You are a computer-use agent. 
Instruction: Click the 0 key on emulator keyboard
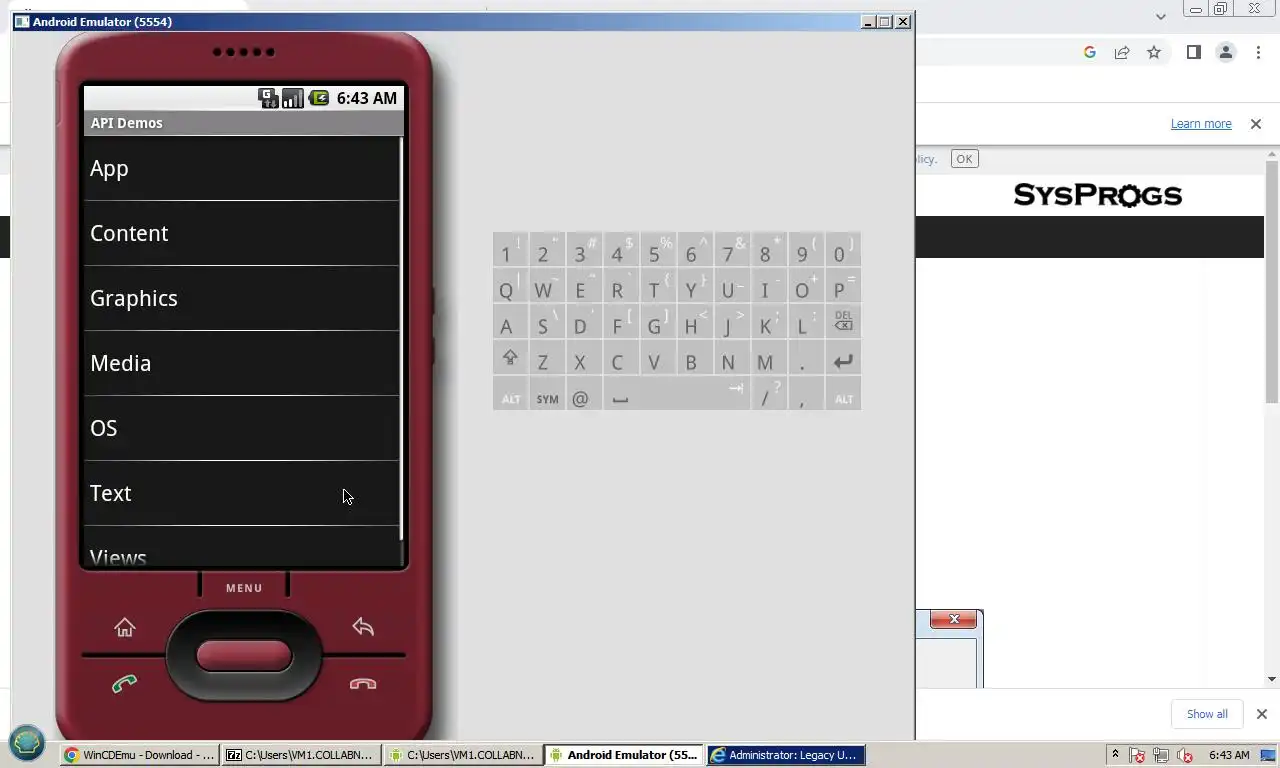[x=843, y=250]
